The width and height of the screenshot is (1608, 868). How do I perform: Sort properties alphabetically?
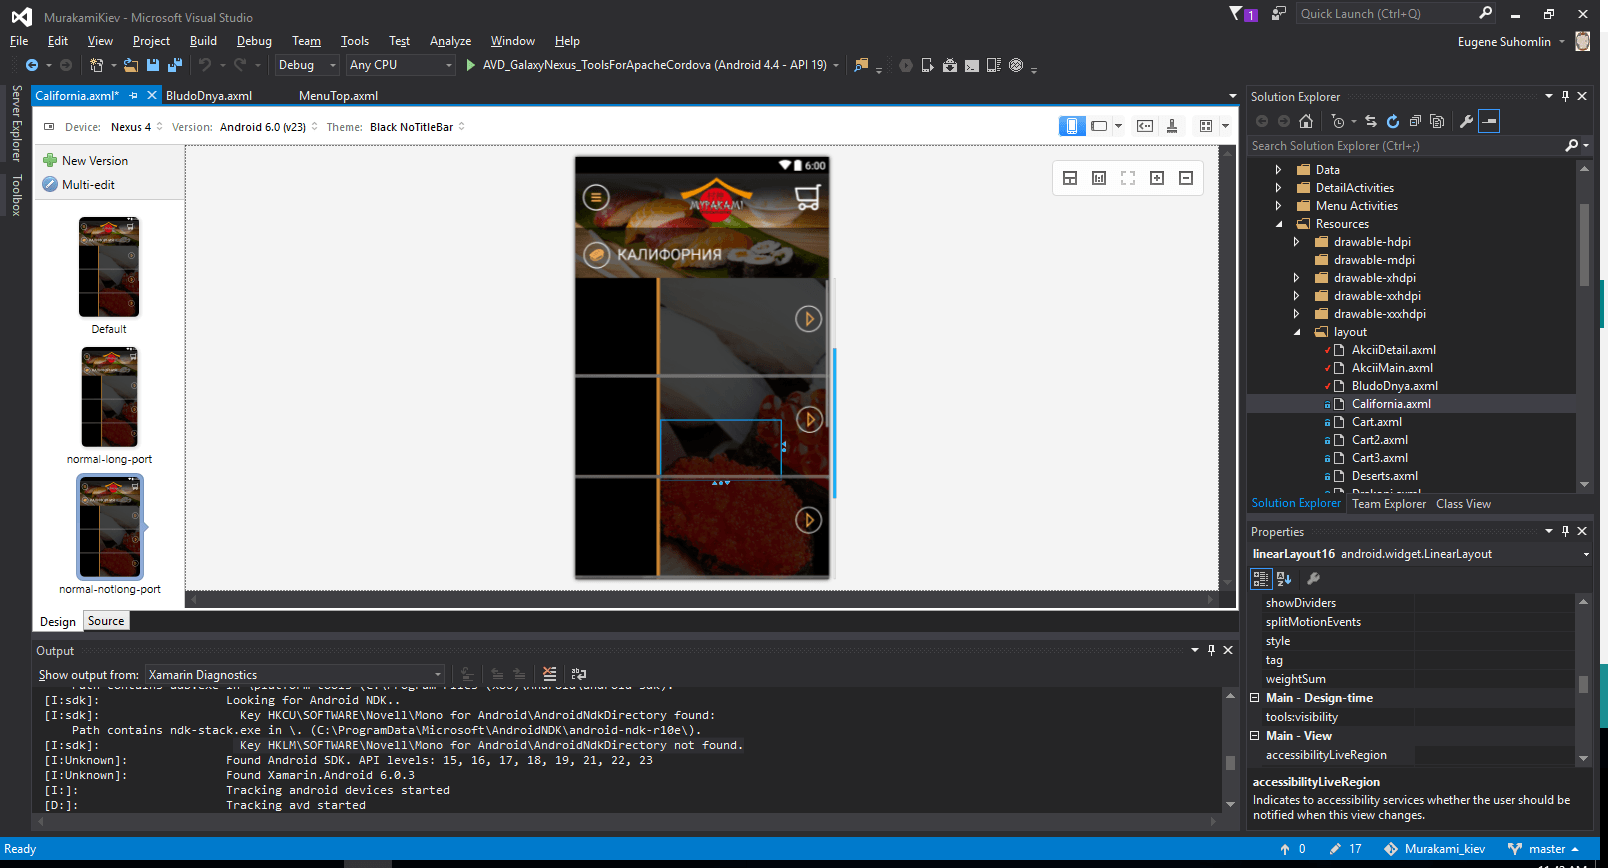[x=1285, y=578]
